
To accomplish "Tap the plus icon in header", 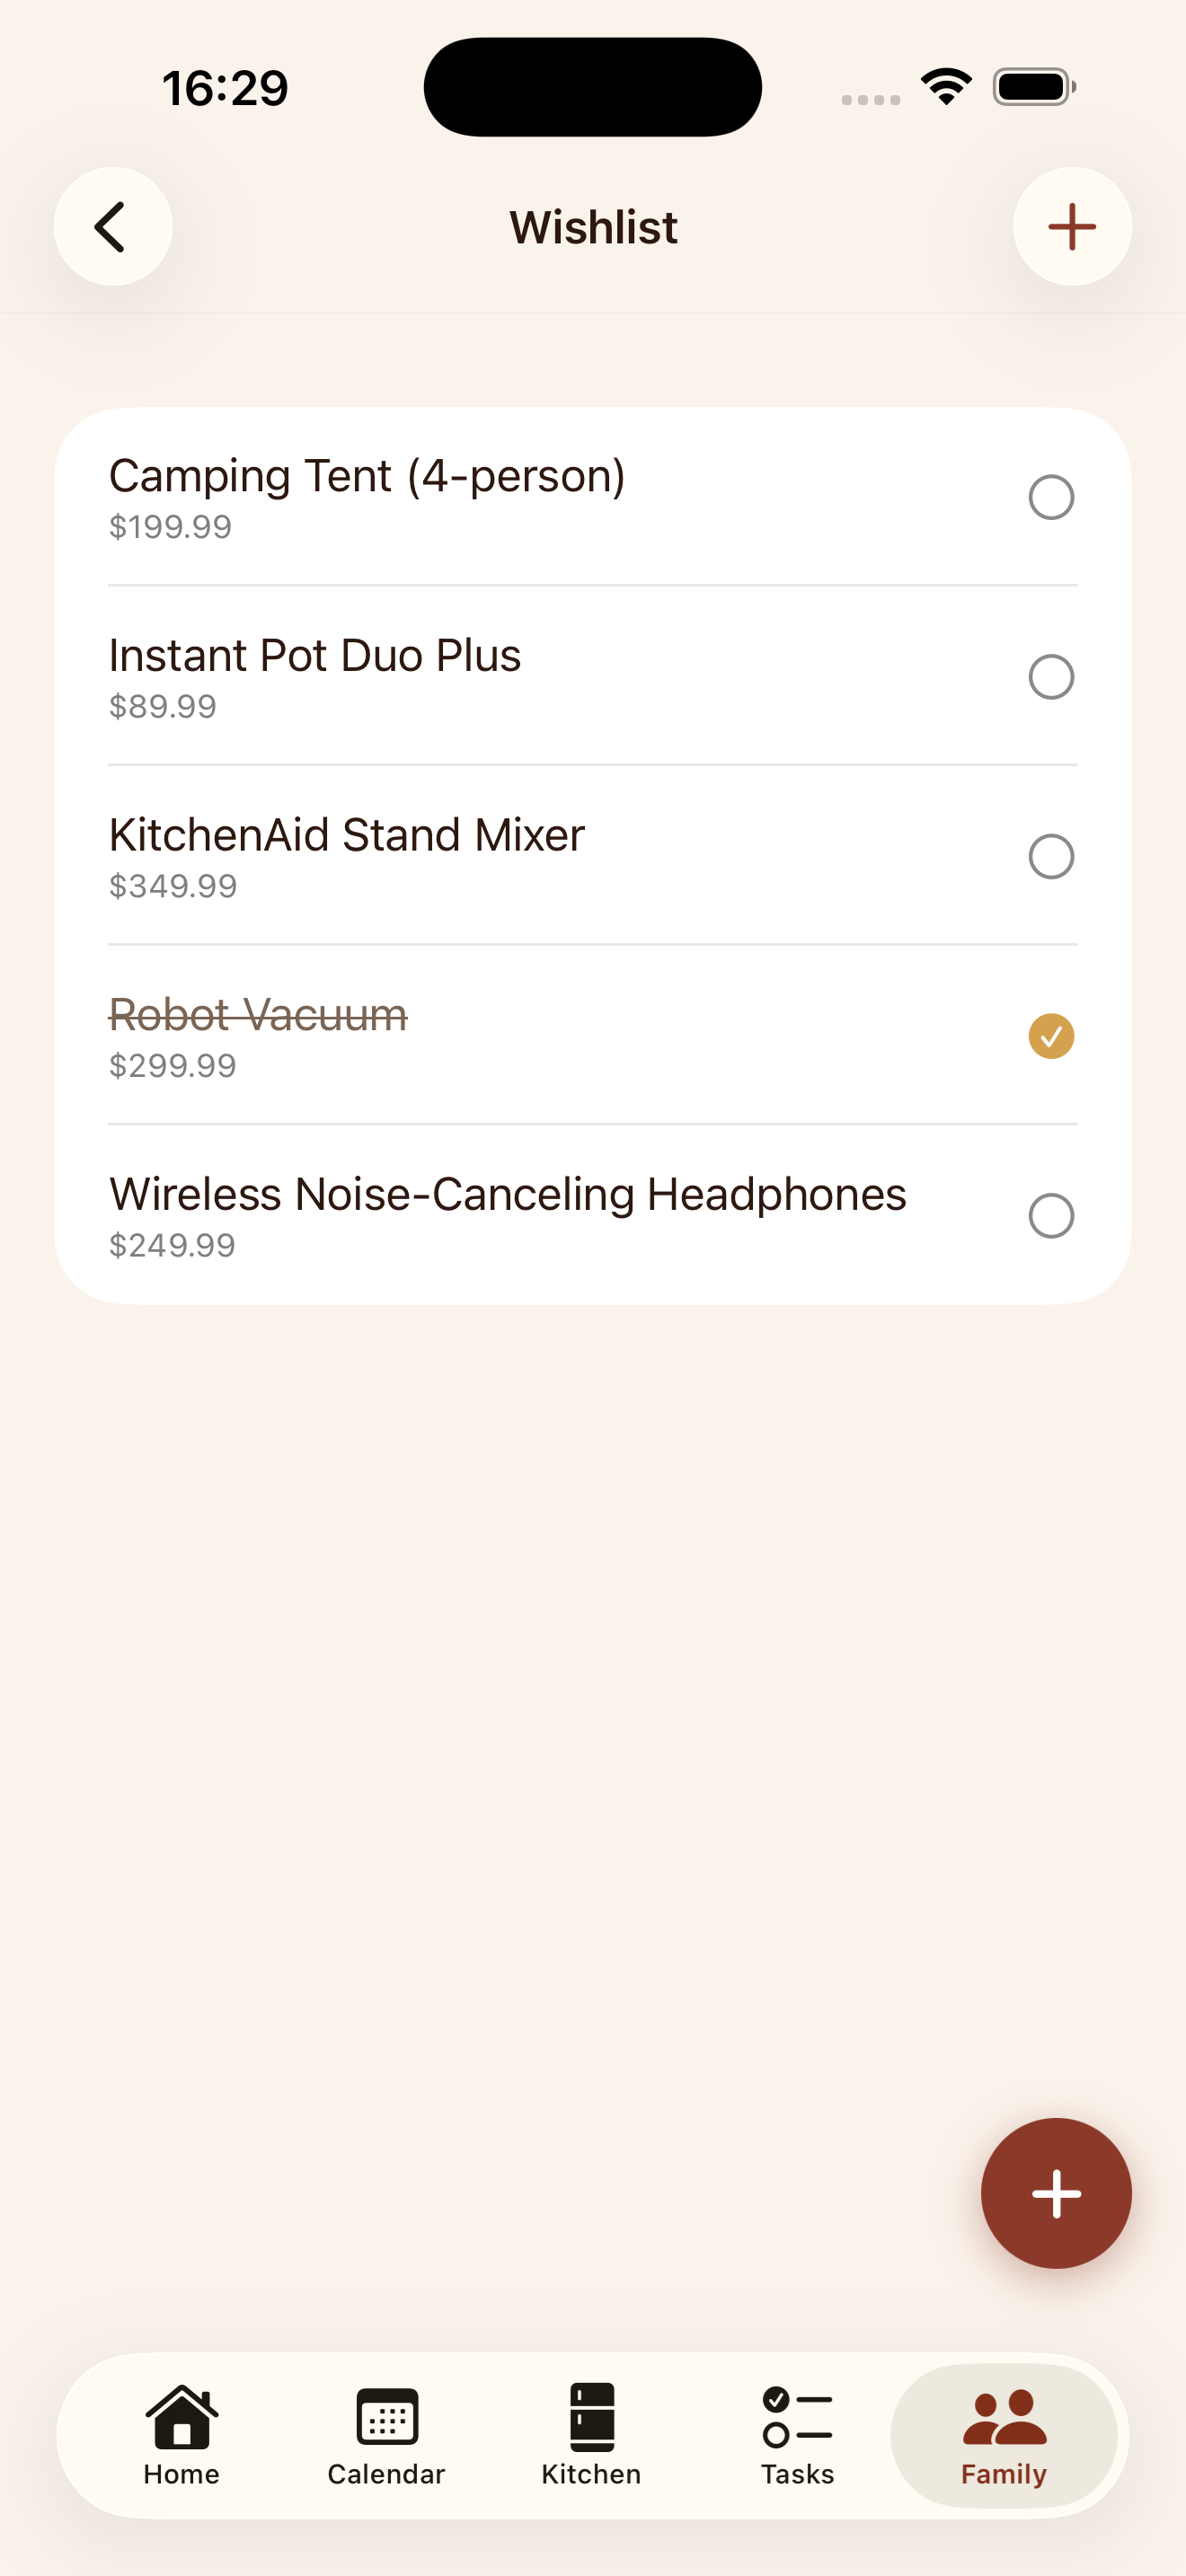I will click(x=1071, y=227).
